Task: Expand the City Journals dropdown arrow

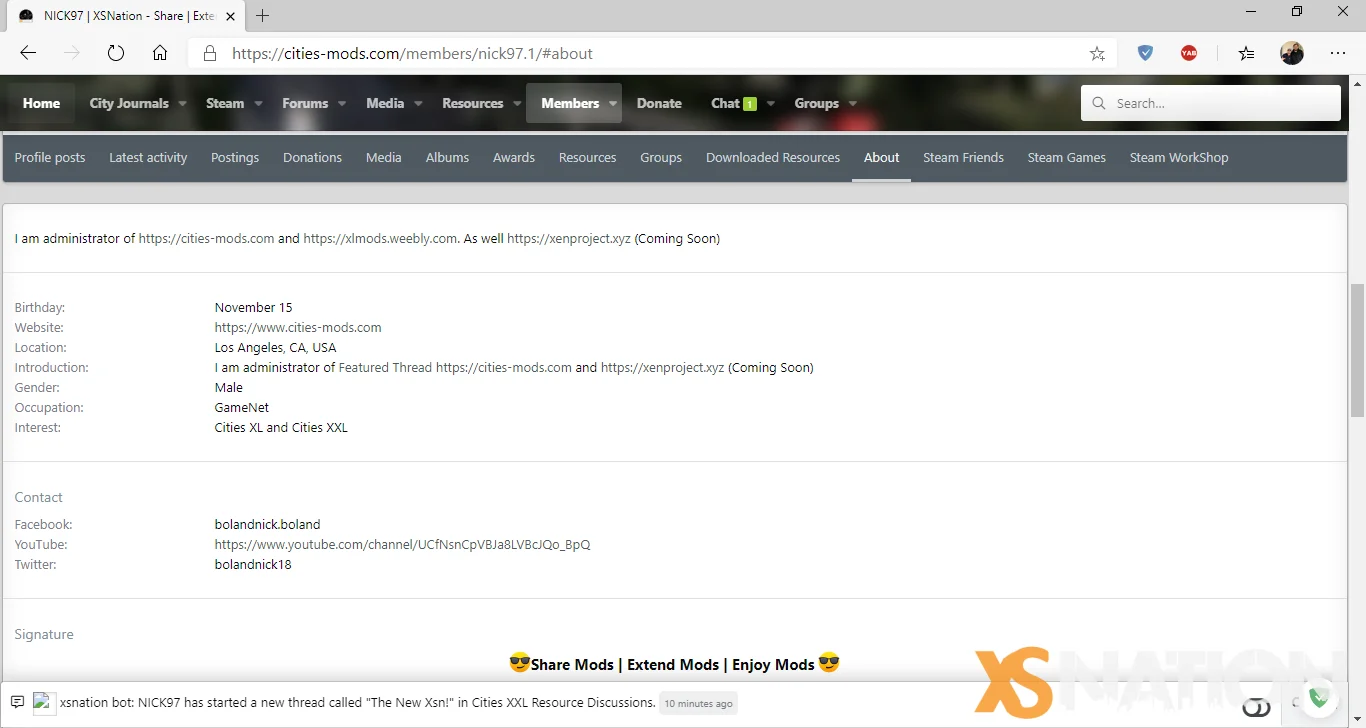Action: [x=182, y=104]
